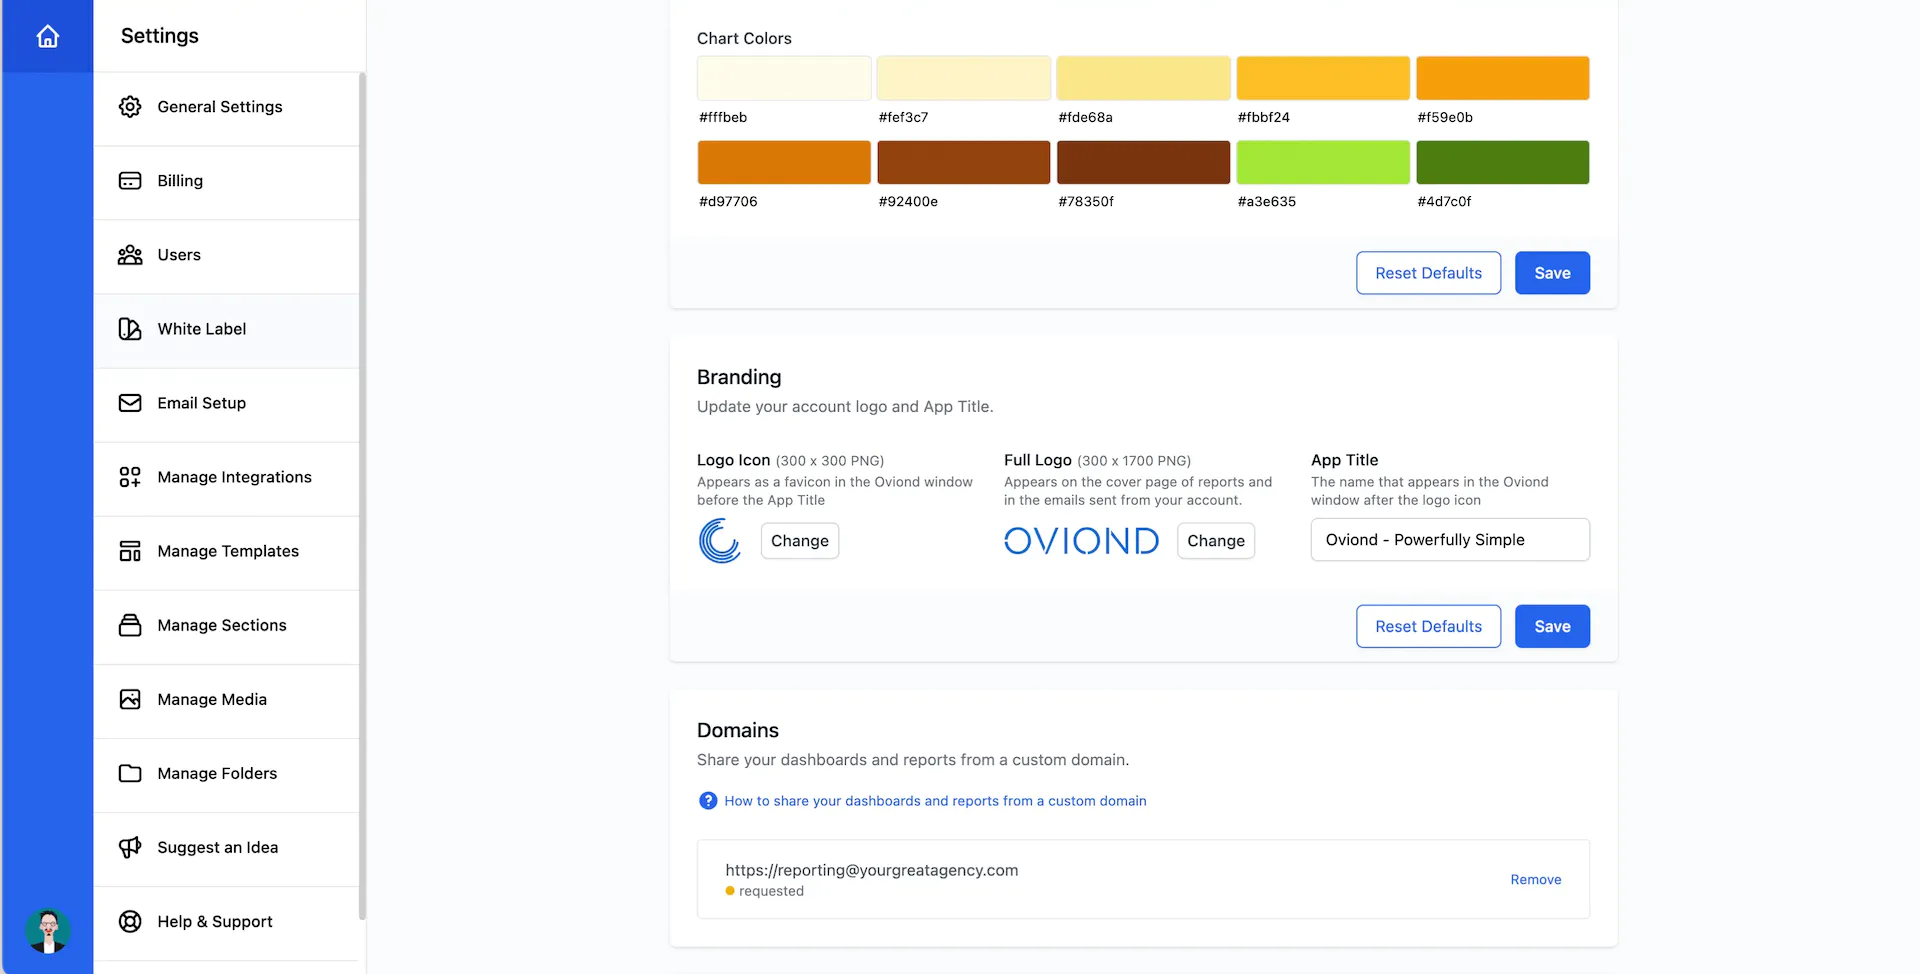Viewport: 1920px width, 974px height.
Task: Click the Manage Sections stack icon
Action: (x=130, y=625)
